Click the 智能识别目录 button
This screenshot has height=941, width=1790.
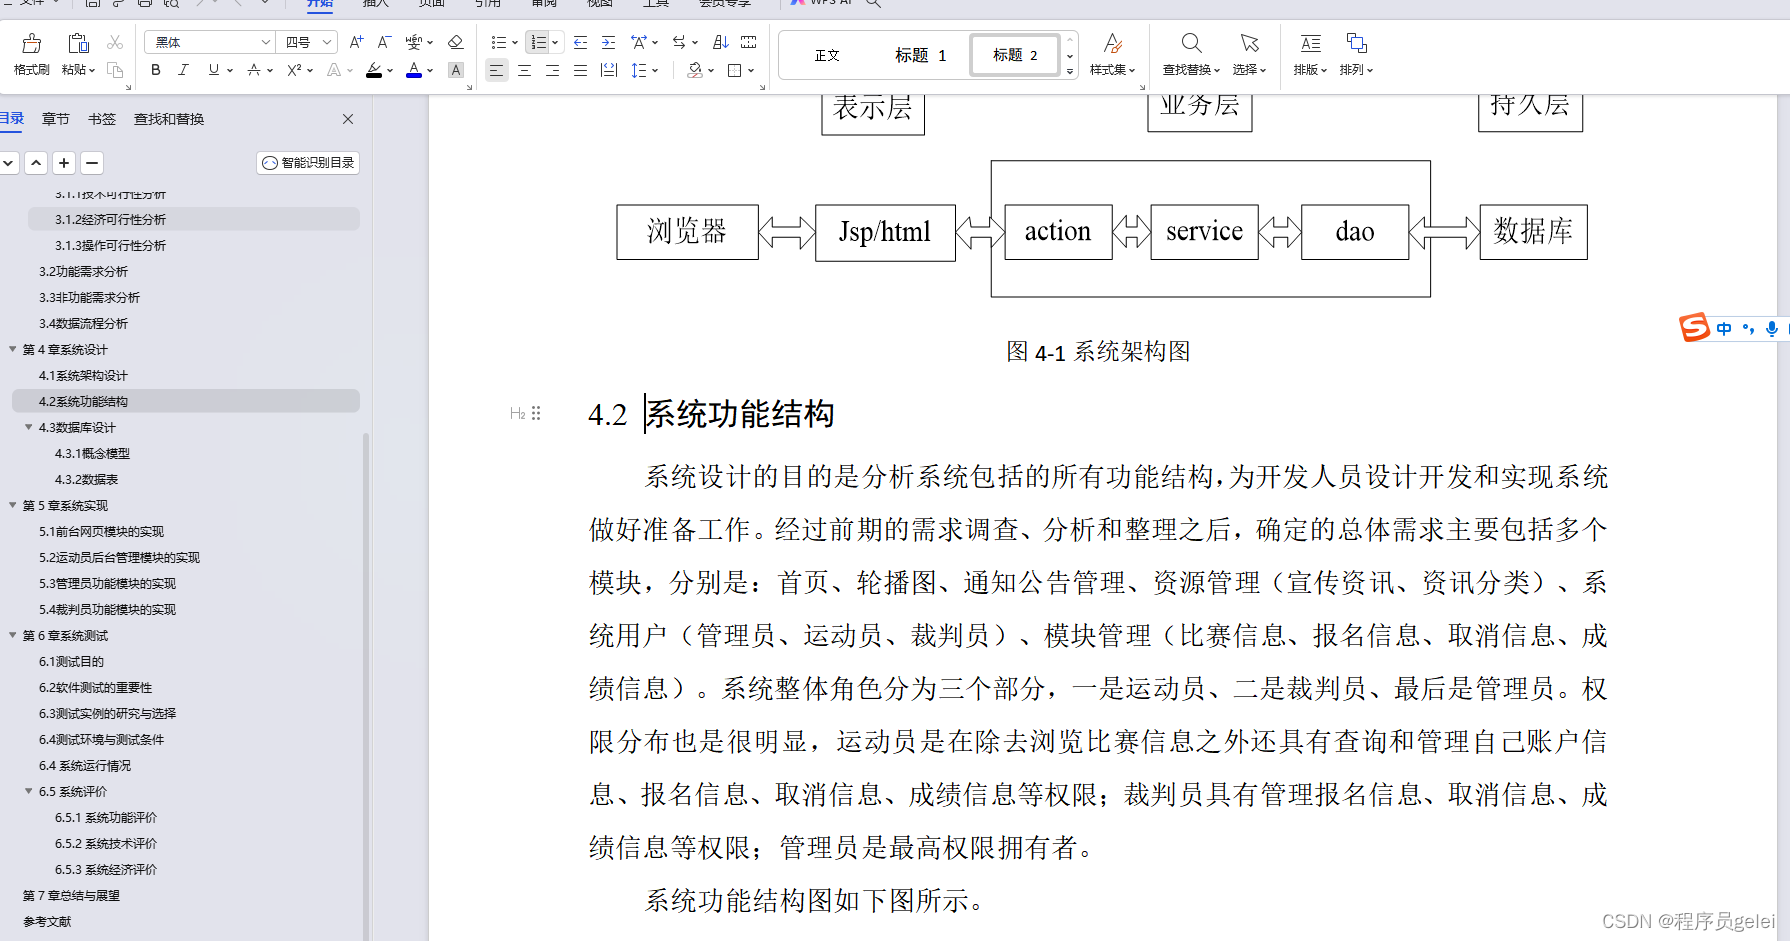coord(308,163)
